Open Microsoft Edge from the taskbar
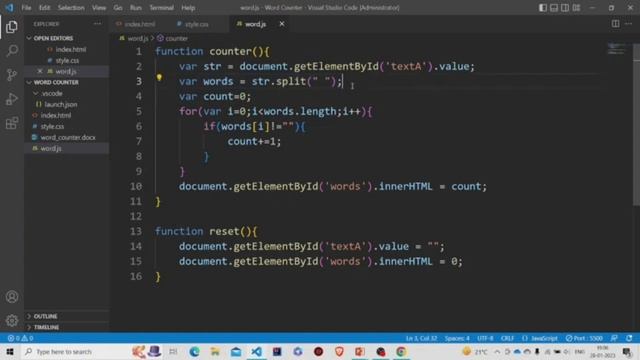This screenshot has width=640, height=360. [194, 351]
